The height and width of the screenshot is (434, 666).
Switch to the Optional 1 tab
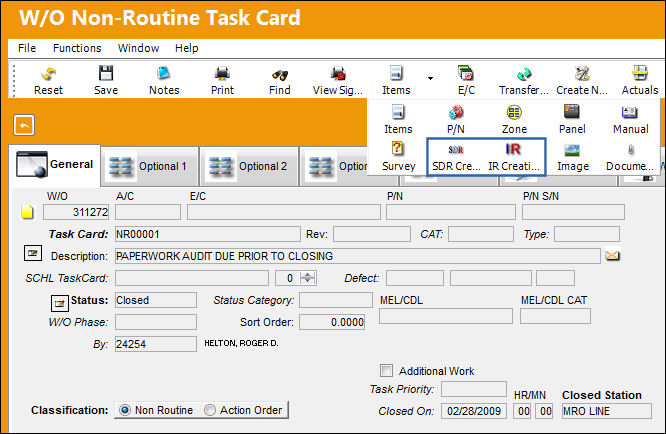tap(150, 166)
